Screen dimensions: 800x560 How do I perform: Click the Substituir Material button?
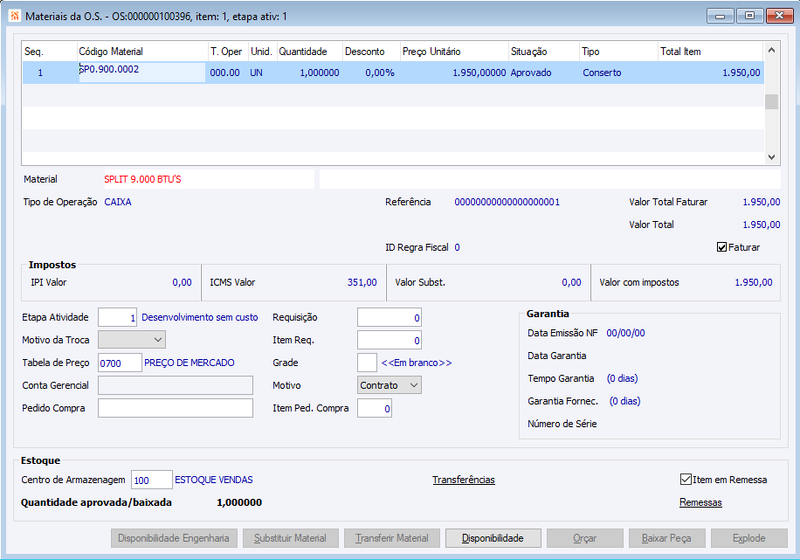(290, 538)
